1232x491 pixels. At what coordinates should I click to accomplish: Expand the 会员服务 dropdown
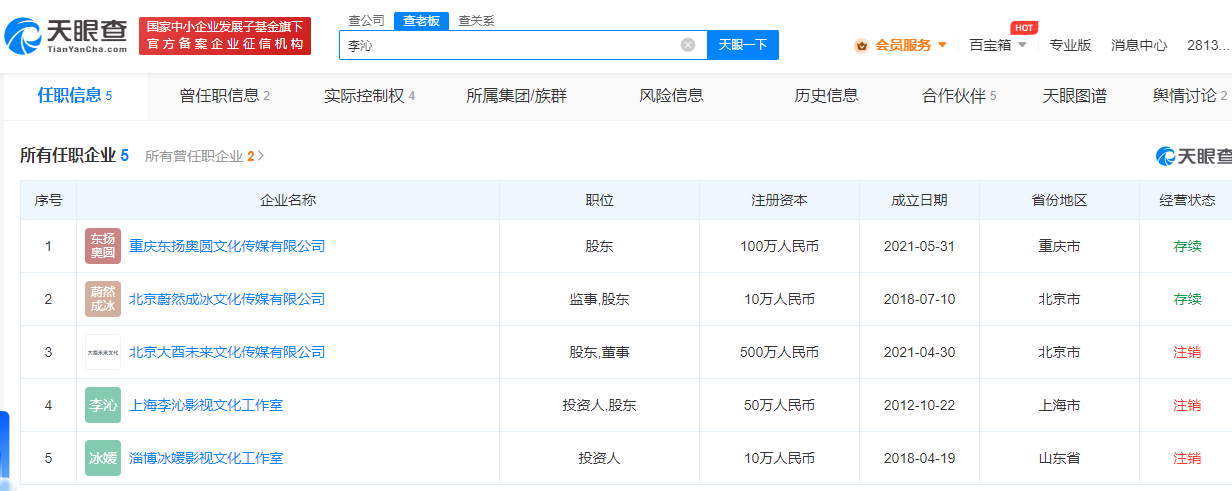(943, 45)
